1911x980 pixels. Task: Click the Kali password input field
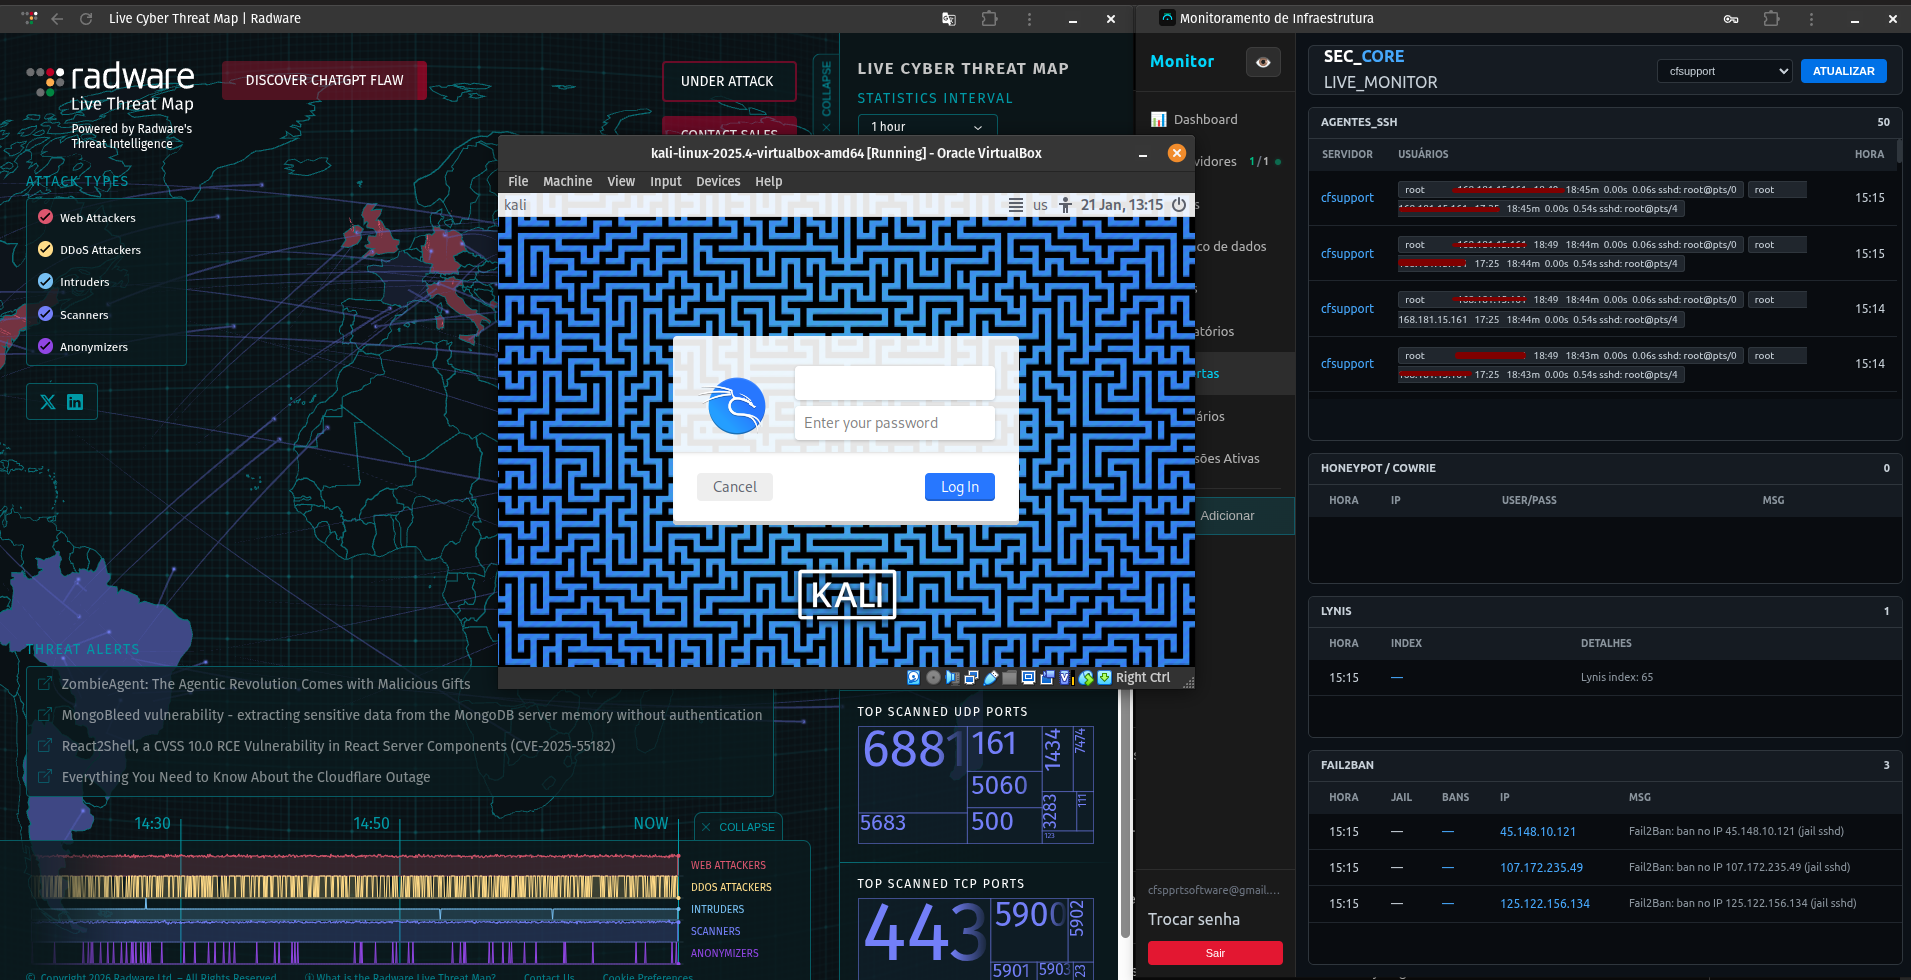894,422
